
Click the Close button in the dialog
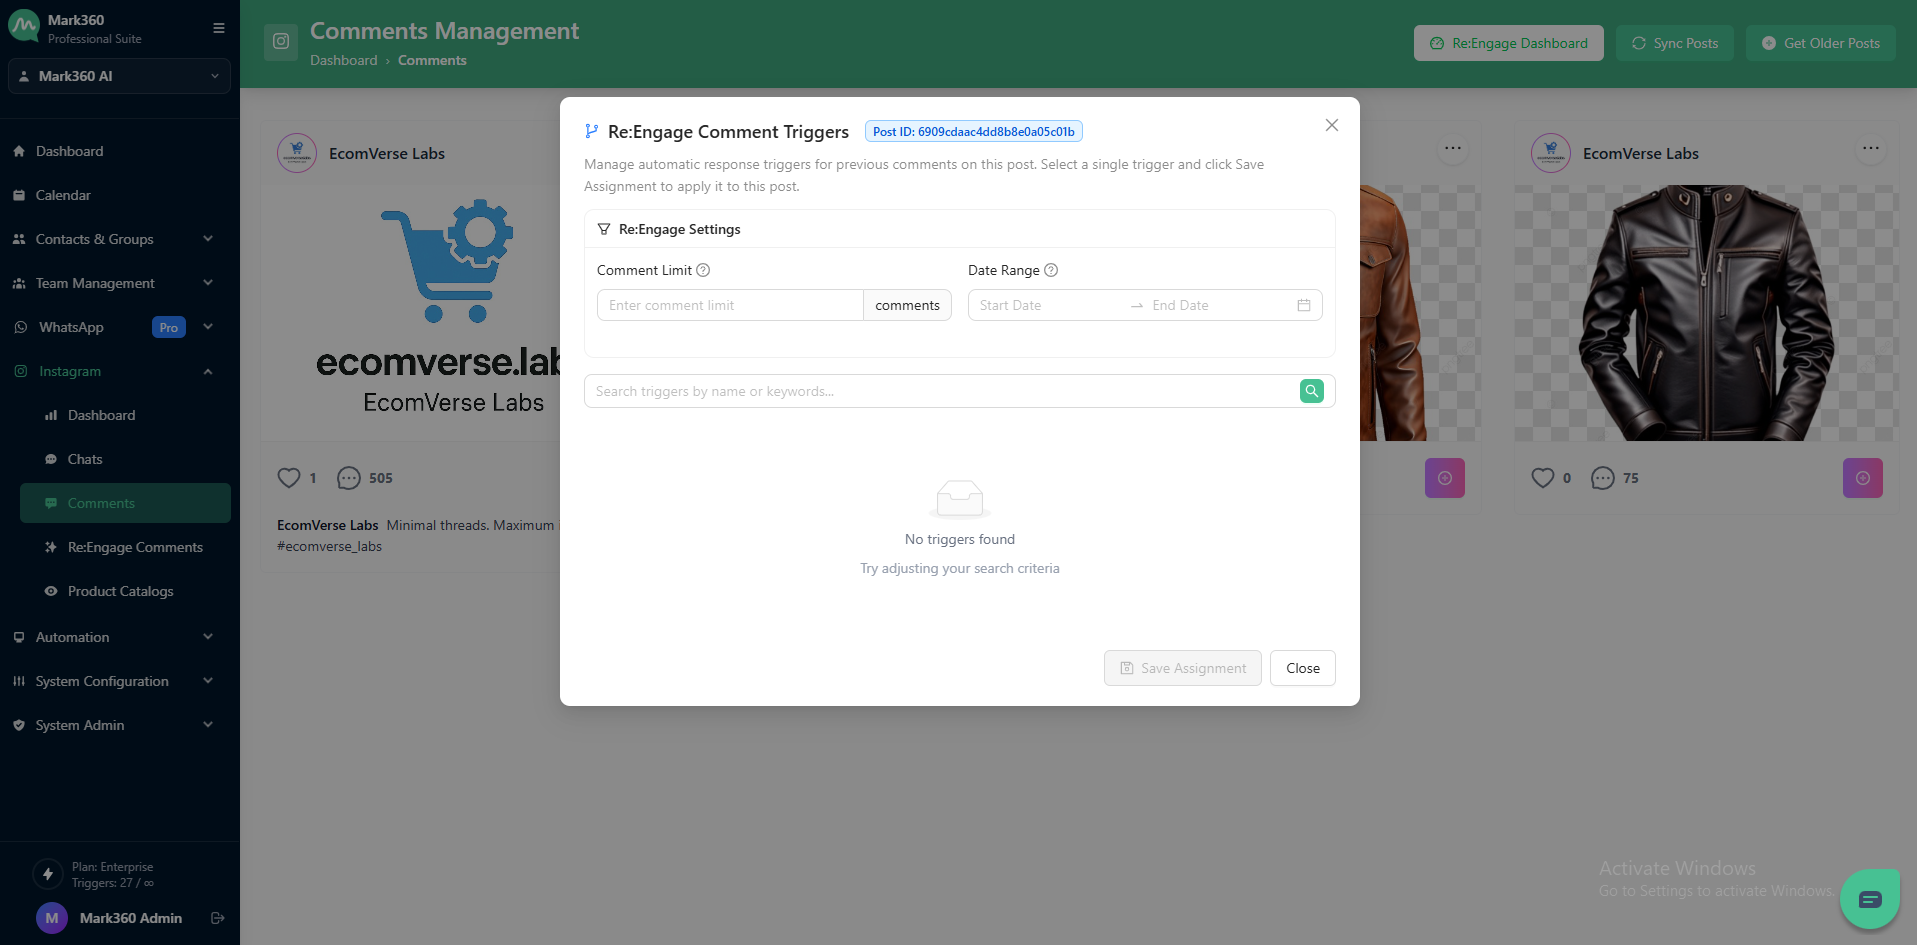click(x=1302, y=668)
